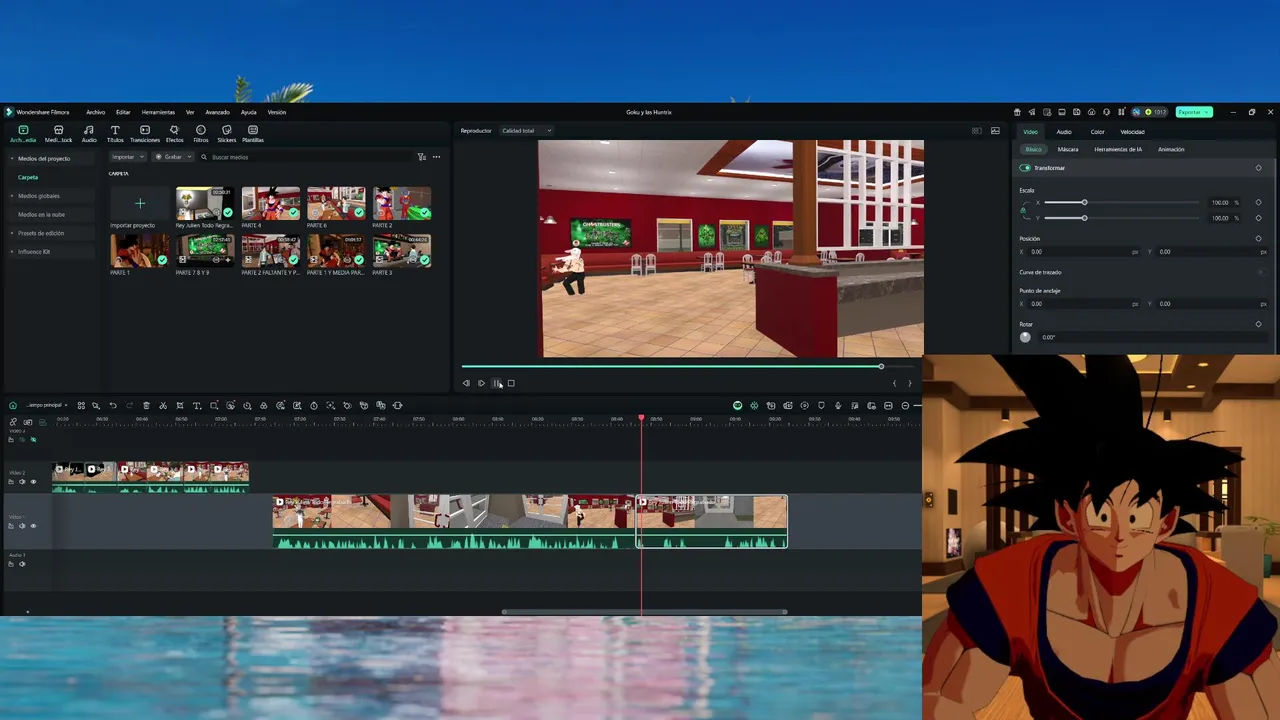Switch to the Color tab
This screenshot has height=720, width=1280.
tap(1097, 132)
